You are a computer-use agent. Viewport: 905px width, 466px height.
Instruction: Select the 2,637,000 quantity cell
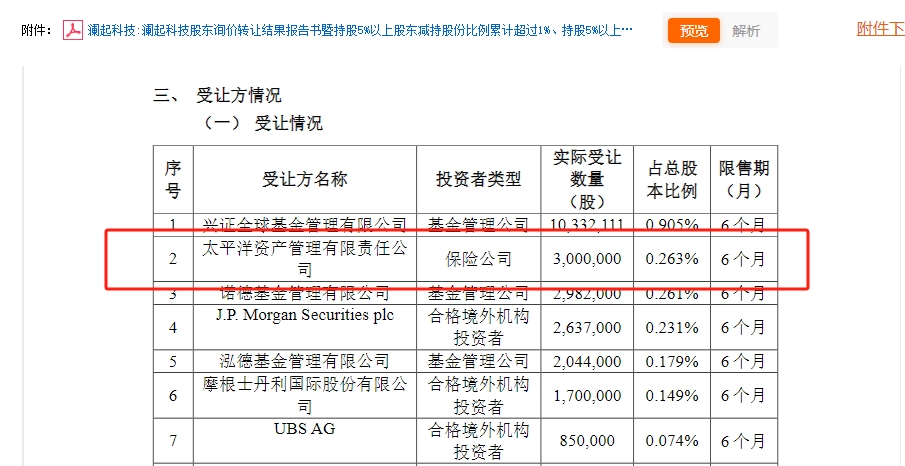click(587, 327)
